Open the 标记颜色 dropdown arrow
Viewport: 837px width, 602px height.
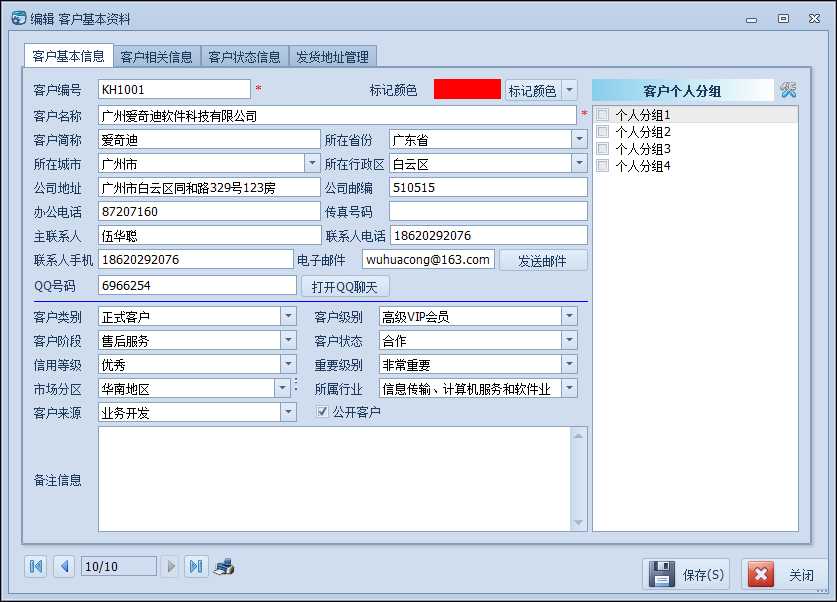tap(570, 90)
